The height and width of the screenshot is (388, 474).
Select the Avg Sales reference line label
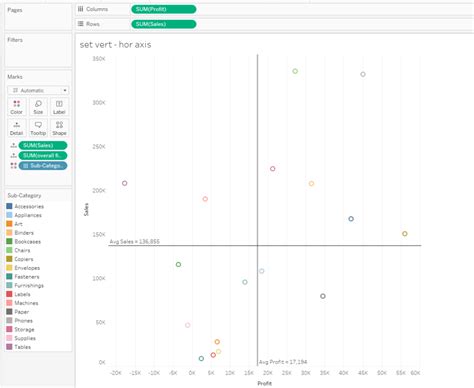point(135,241)
